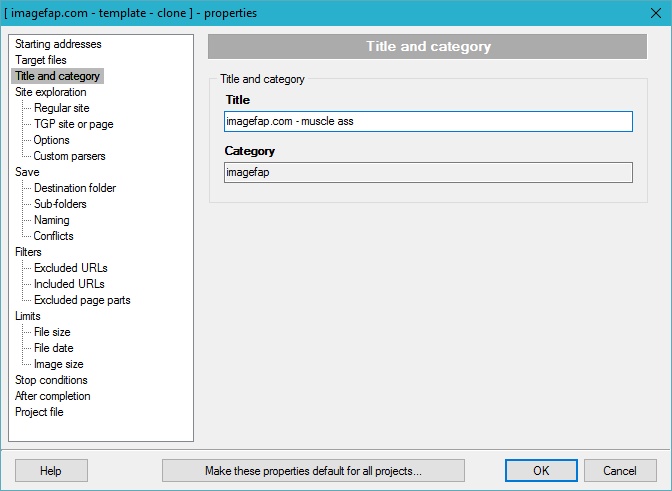The height and width of the screenshot is (491, 672).
Task: Open the Starting addresses section
Action: 58,44
